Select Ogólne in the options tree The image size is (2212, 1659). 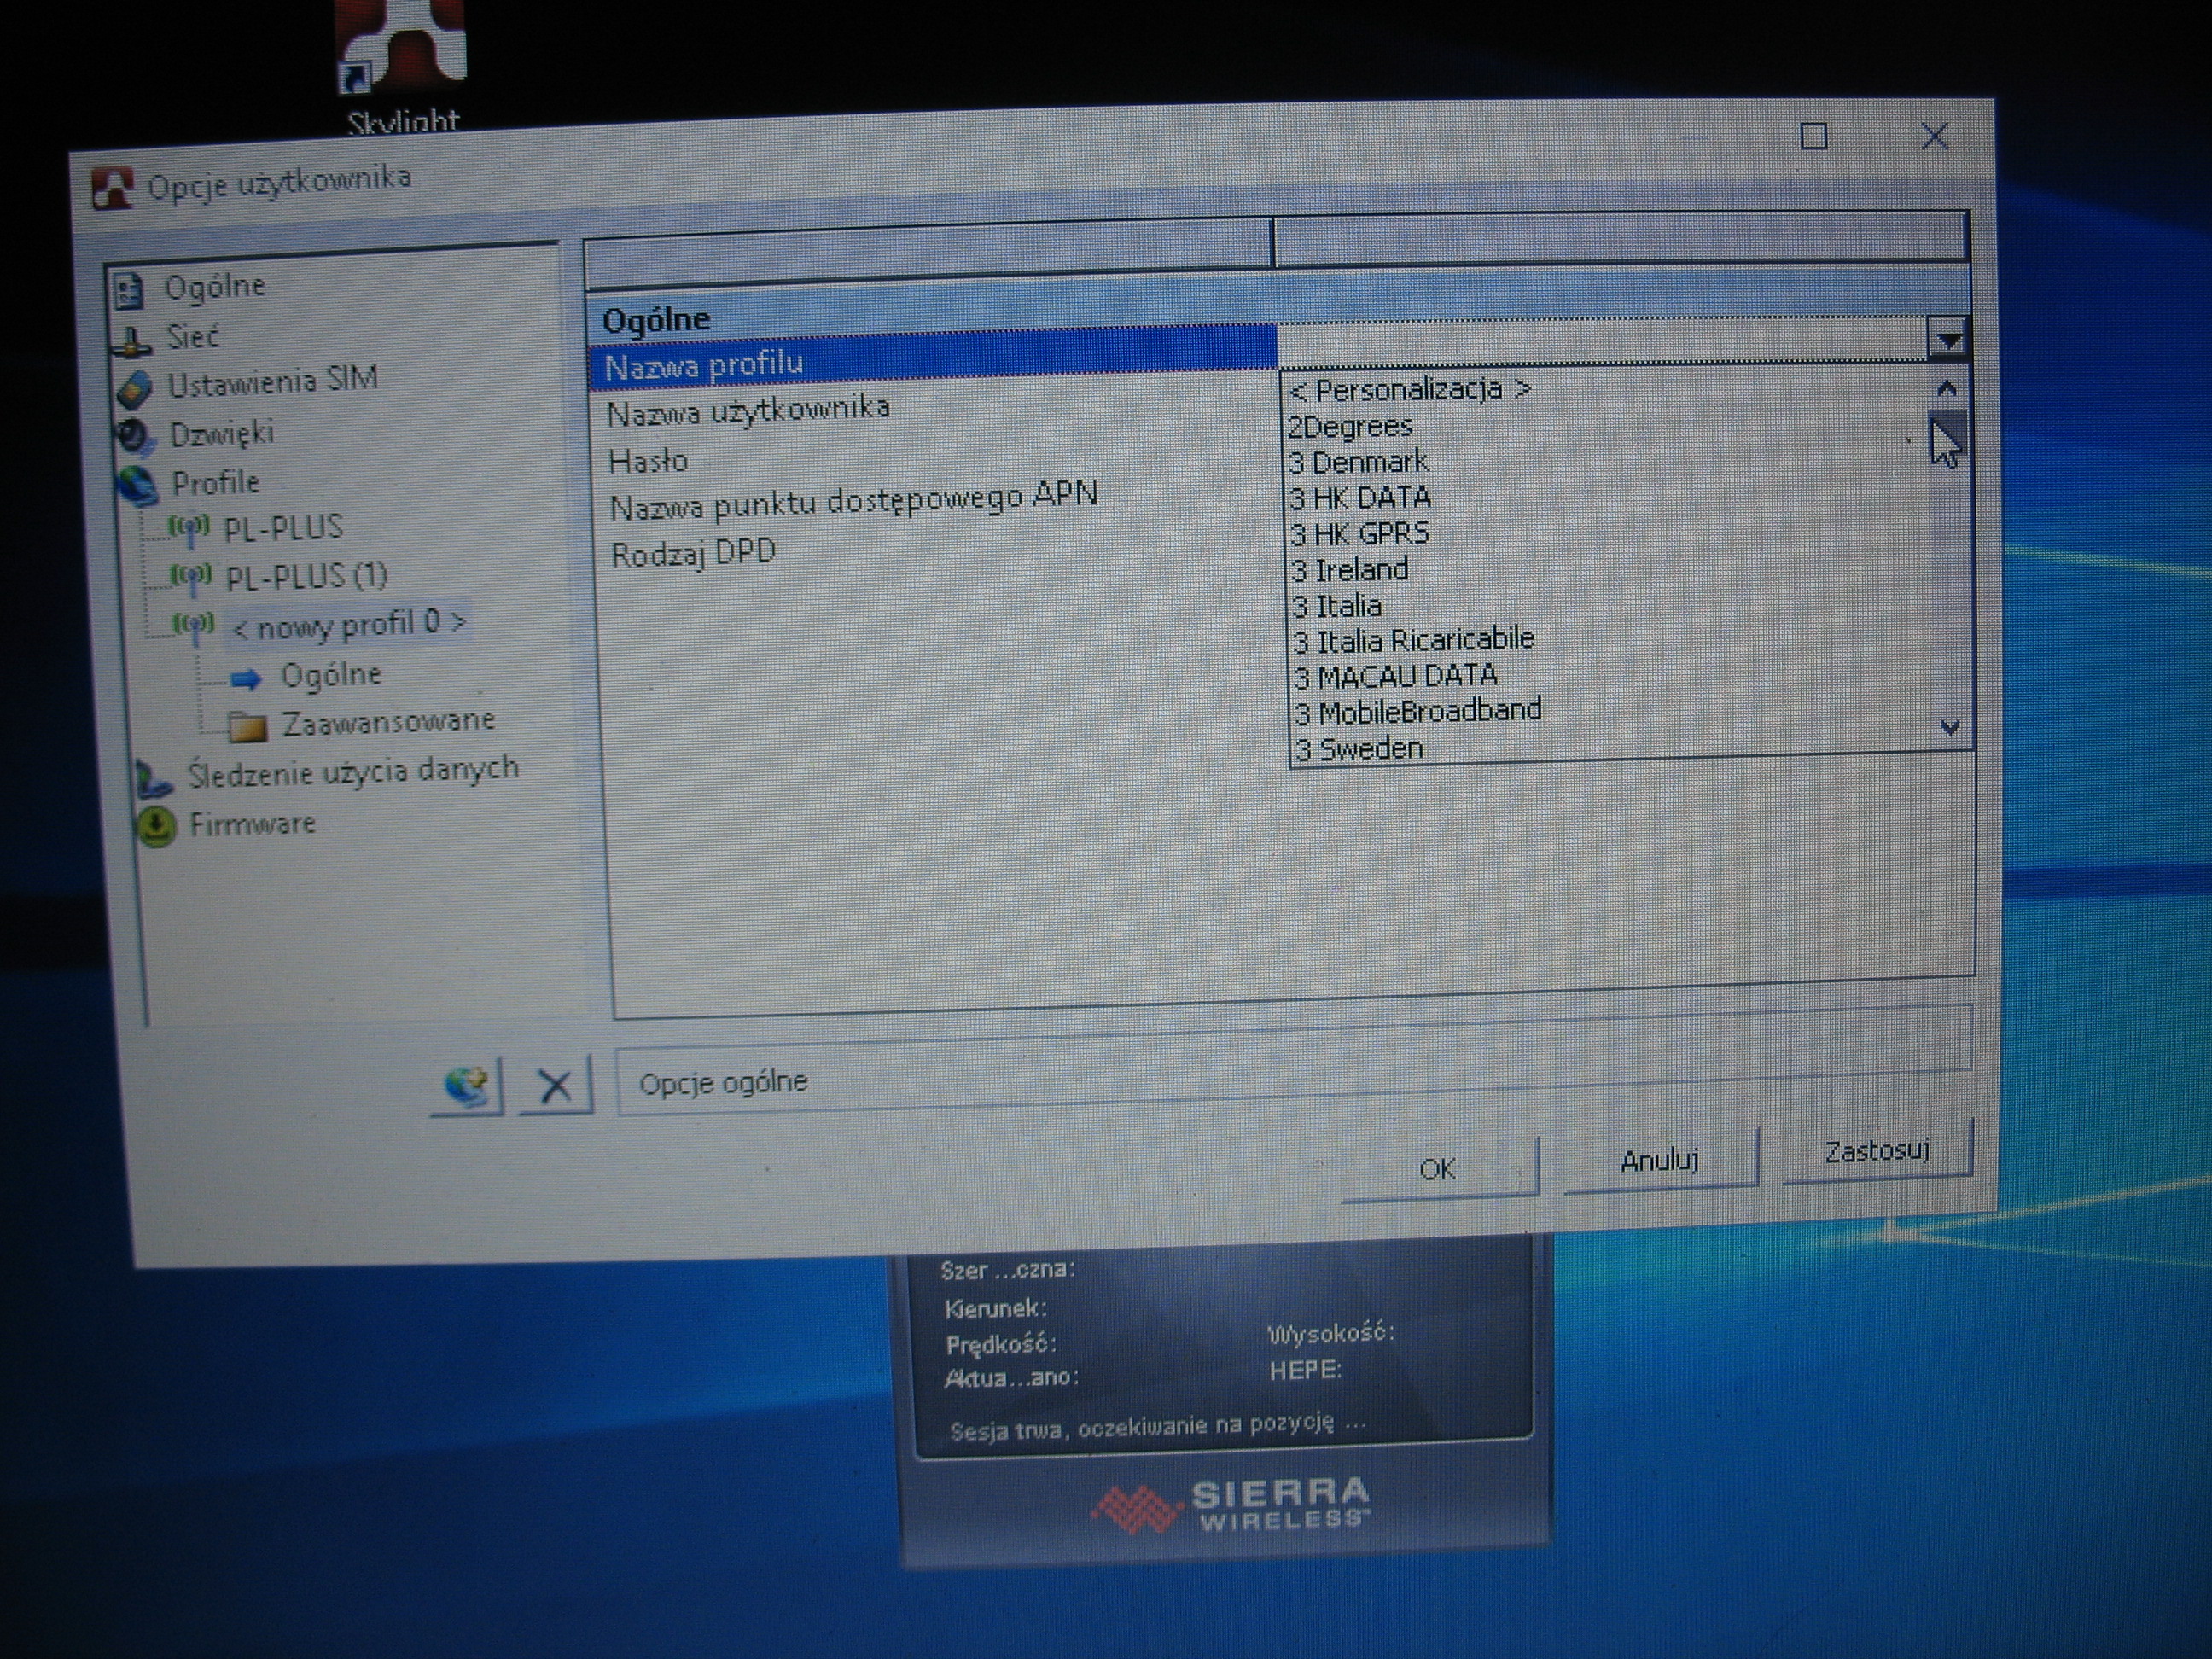click(x=214, y=287)
